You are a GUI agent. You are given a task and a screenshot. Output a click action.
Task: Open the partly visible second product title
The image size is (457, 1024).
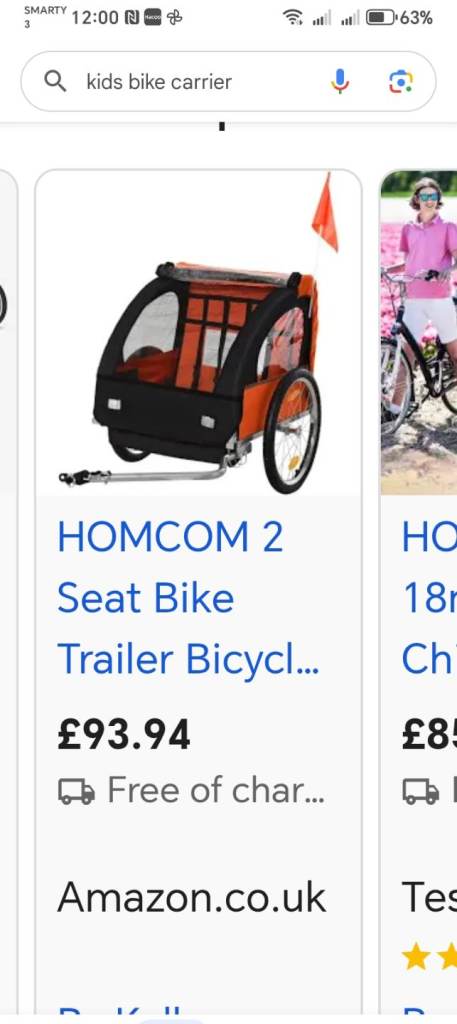click(x=430, y=598)
